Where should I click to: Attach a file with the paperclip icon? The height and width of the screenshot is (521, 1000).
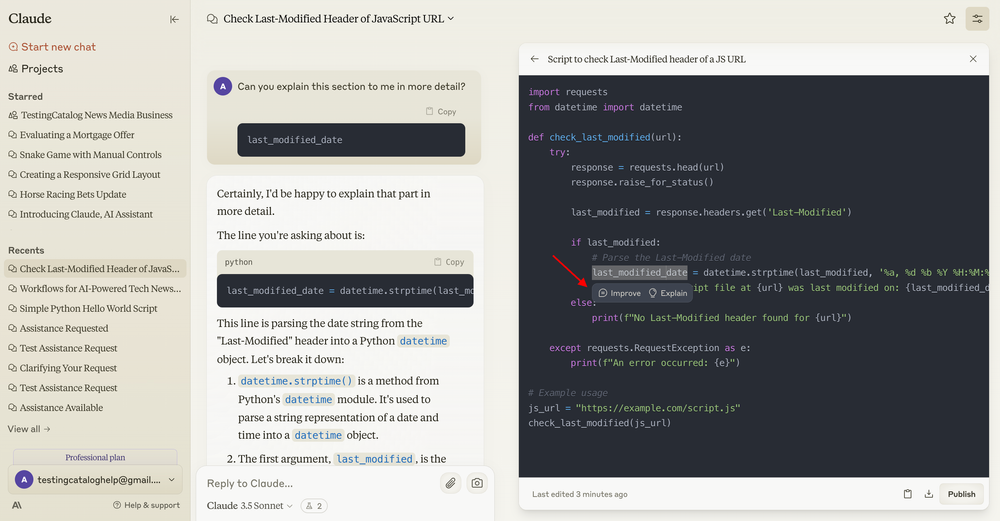coord(451,483)
